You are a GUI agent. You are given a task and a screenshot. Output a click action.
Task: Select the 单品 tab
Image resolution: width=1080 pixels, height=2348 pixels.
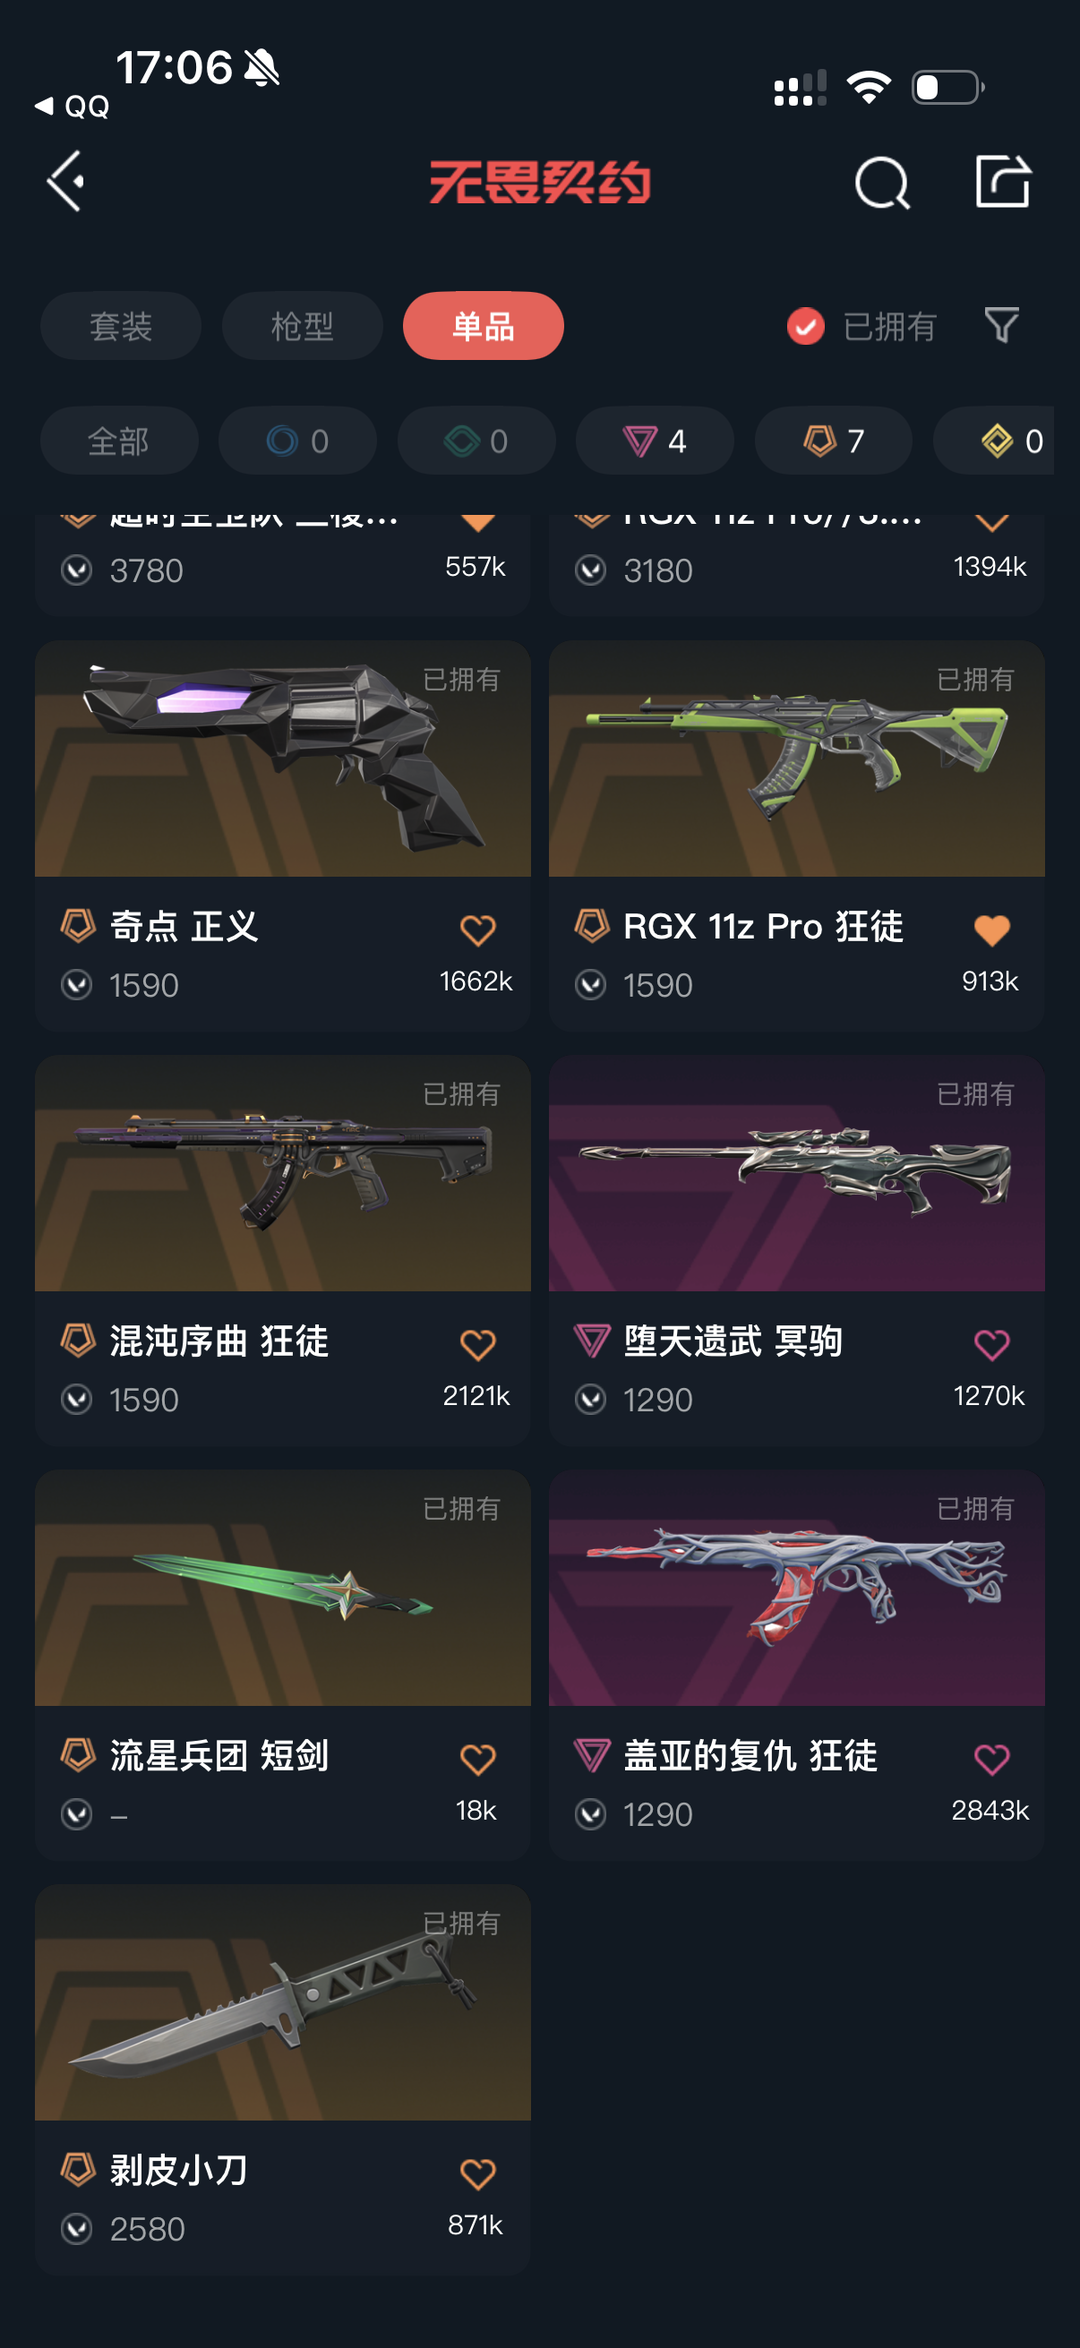483,326
